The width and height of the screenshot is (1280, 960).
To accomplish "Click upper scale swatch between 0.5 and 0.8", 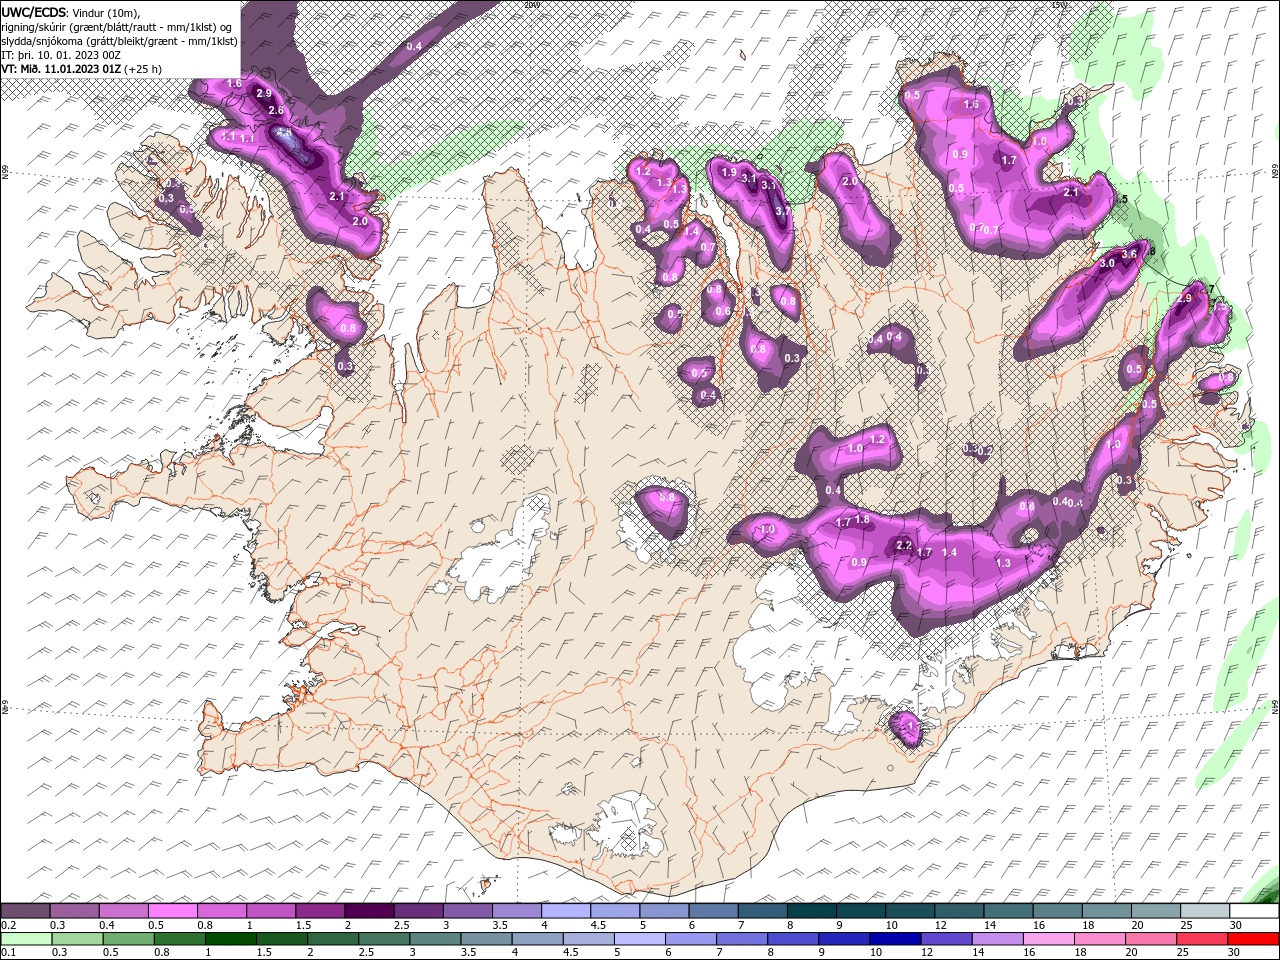I will [172, 911].
